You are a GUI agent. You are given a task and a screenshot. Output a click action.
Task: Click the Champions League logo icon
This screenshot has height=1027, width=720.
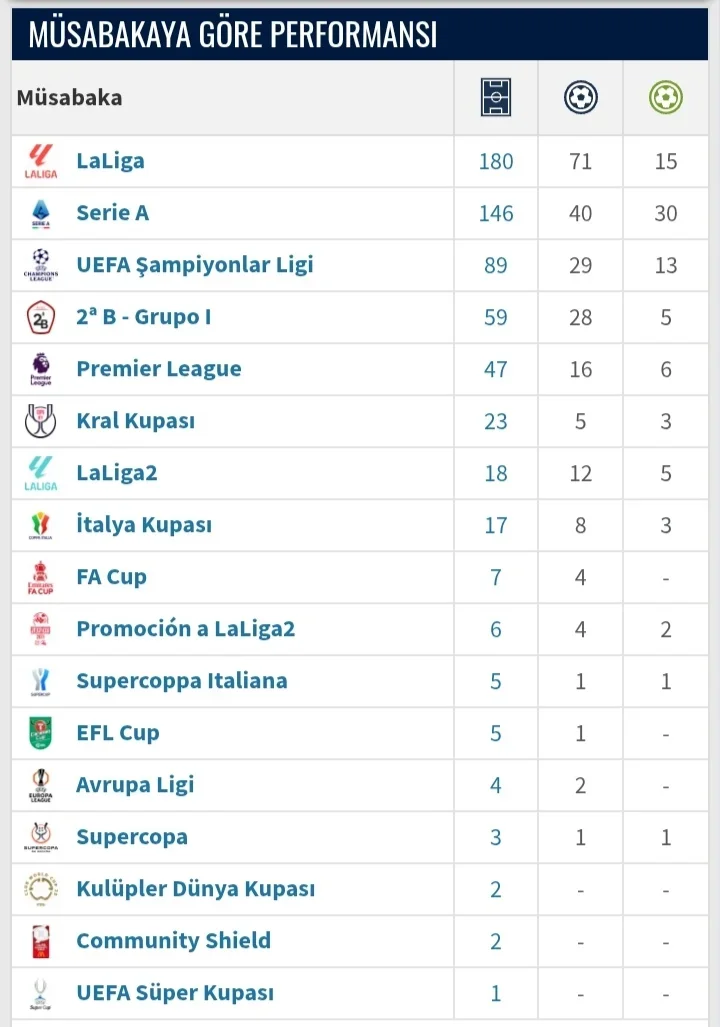pyautogui.click(x=42, y=265)
